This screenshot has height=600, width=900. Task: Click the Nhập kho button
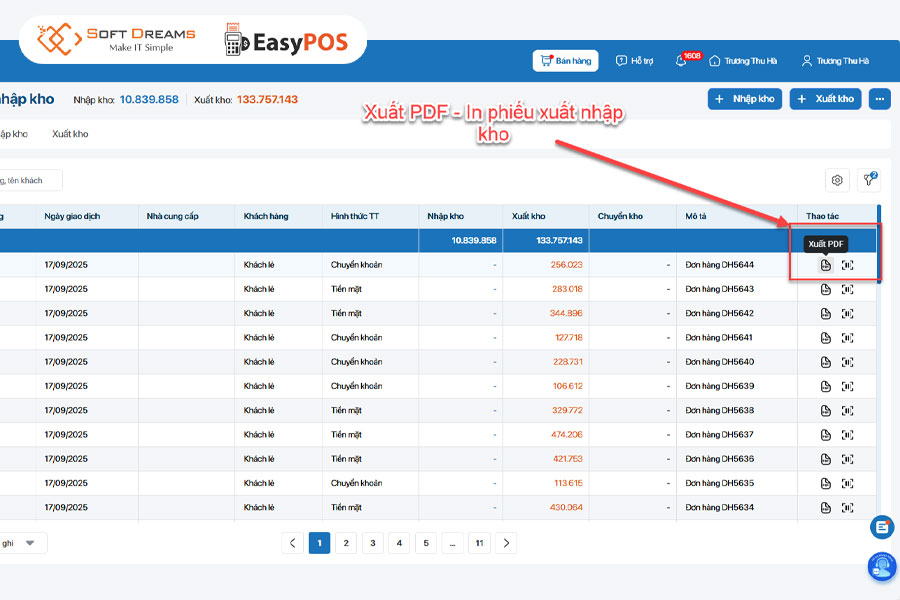[x=744, y=99]
